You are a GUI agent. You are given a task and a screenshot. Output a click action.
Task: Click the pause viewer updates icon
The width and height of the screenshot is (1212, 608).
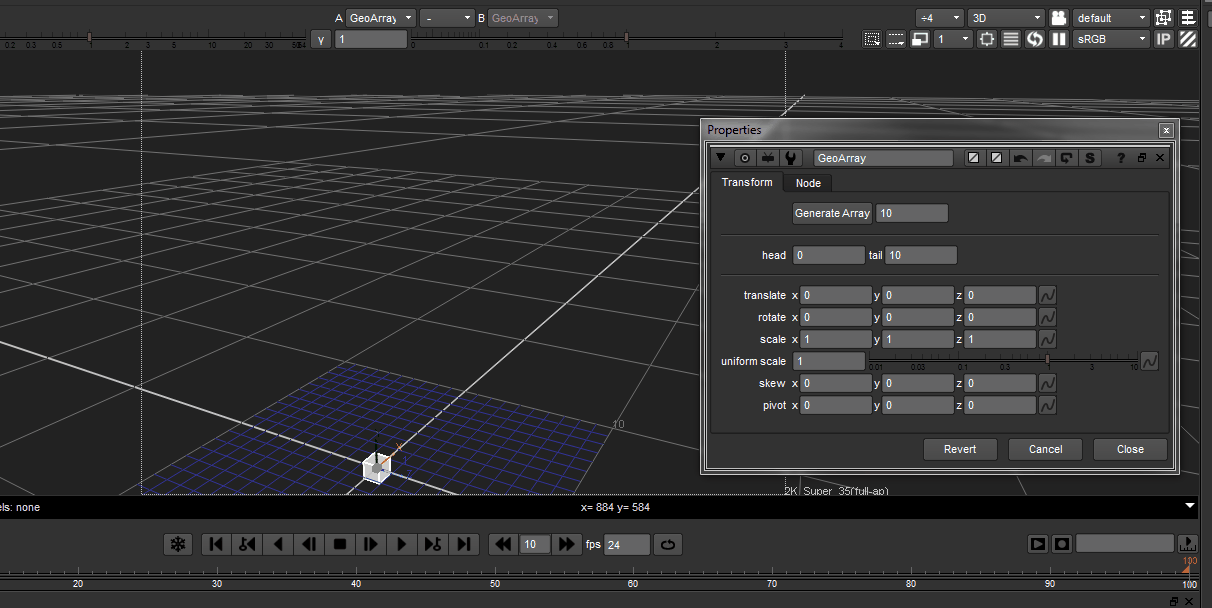(x=1058, y=38)
